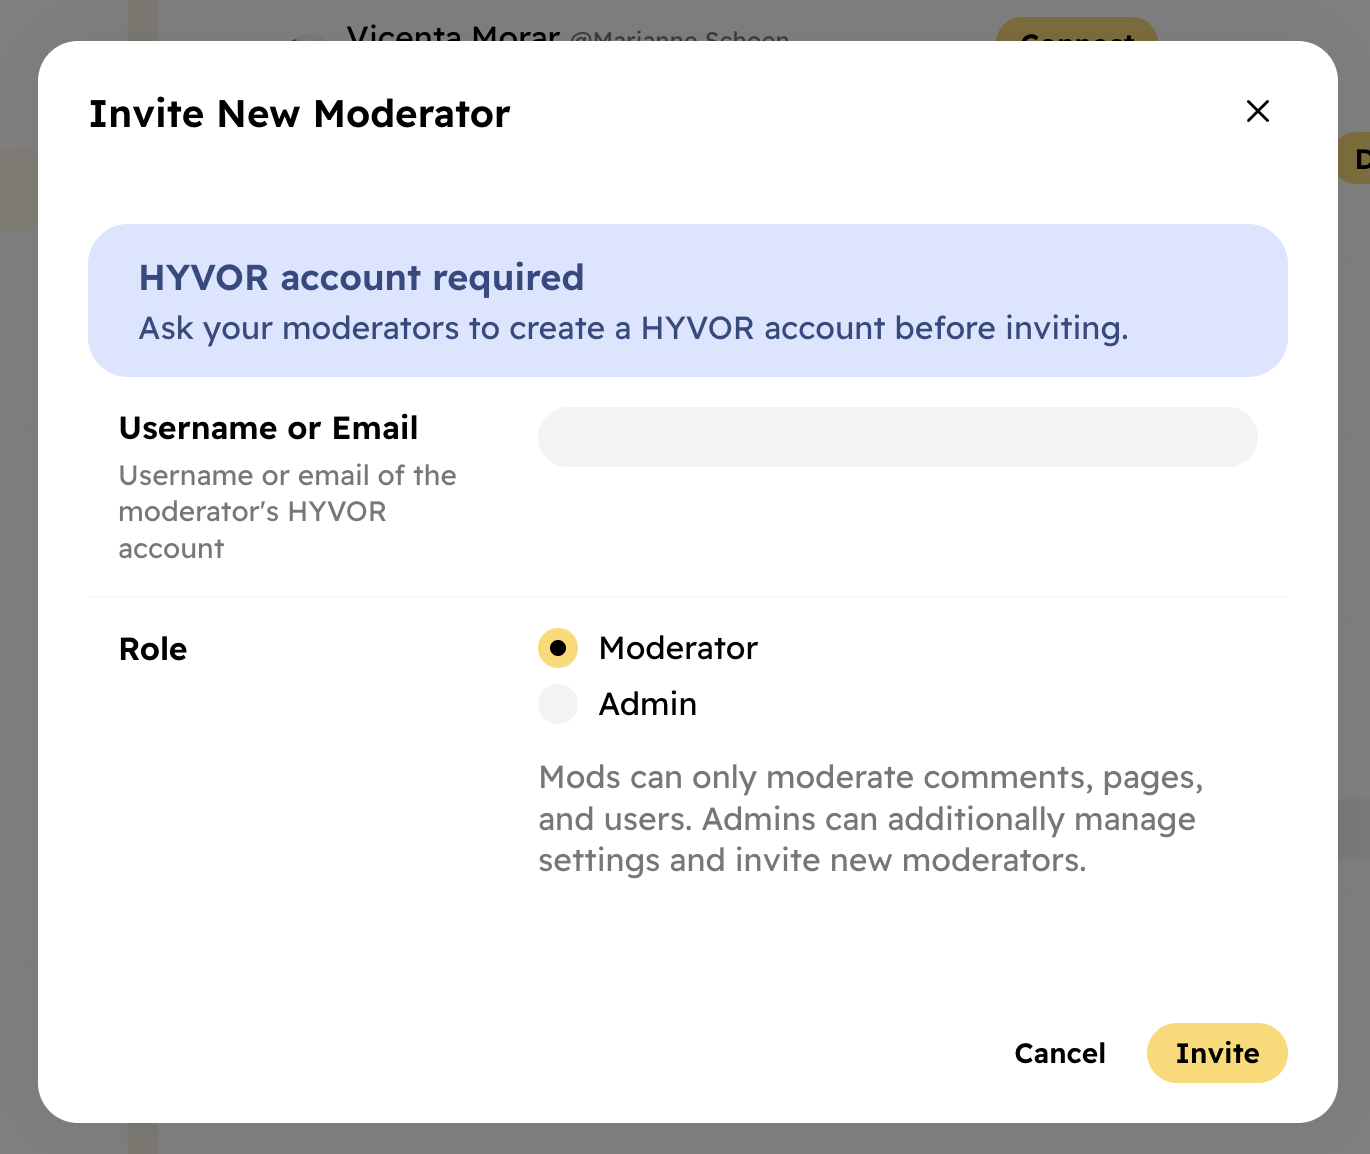
Task: Click the moderator permissions description text
Action: pos(871,818)
